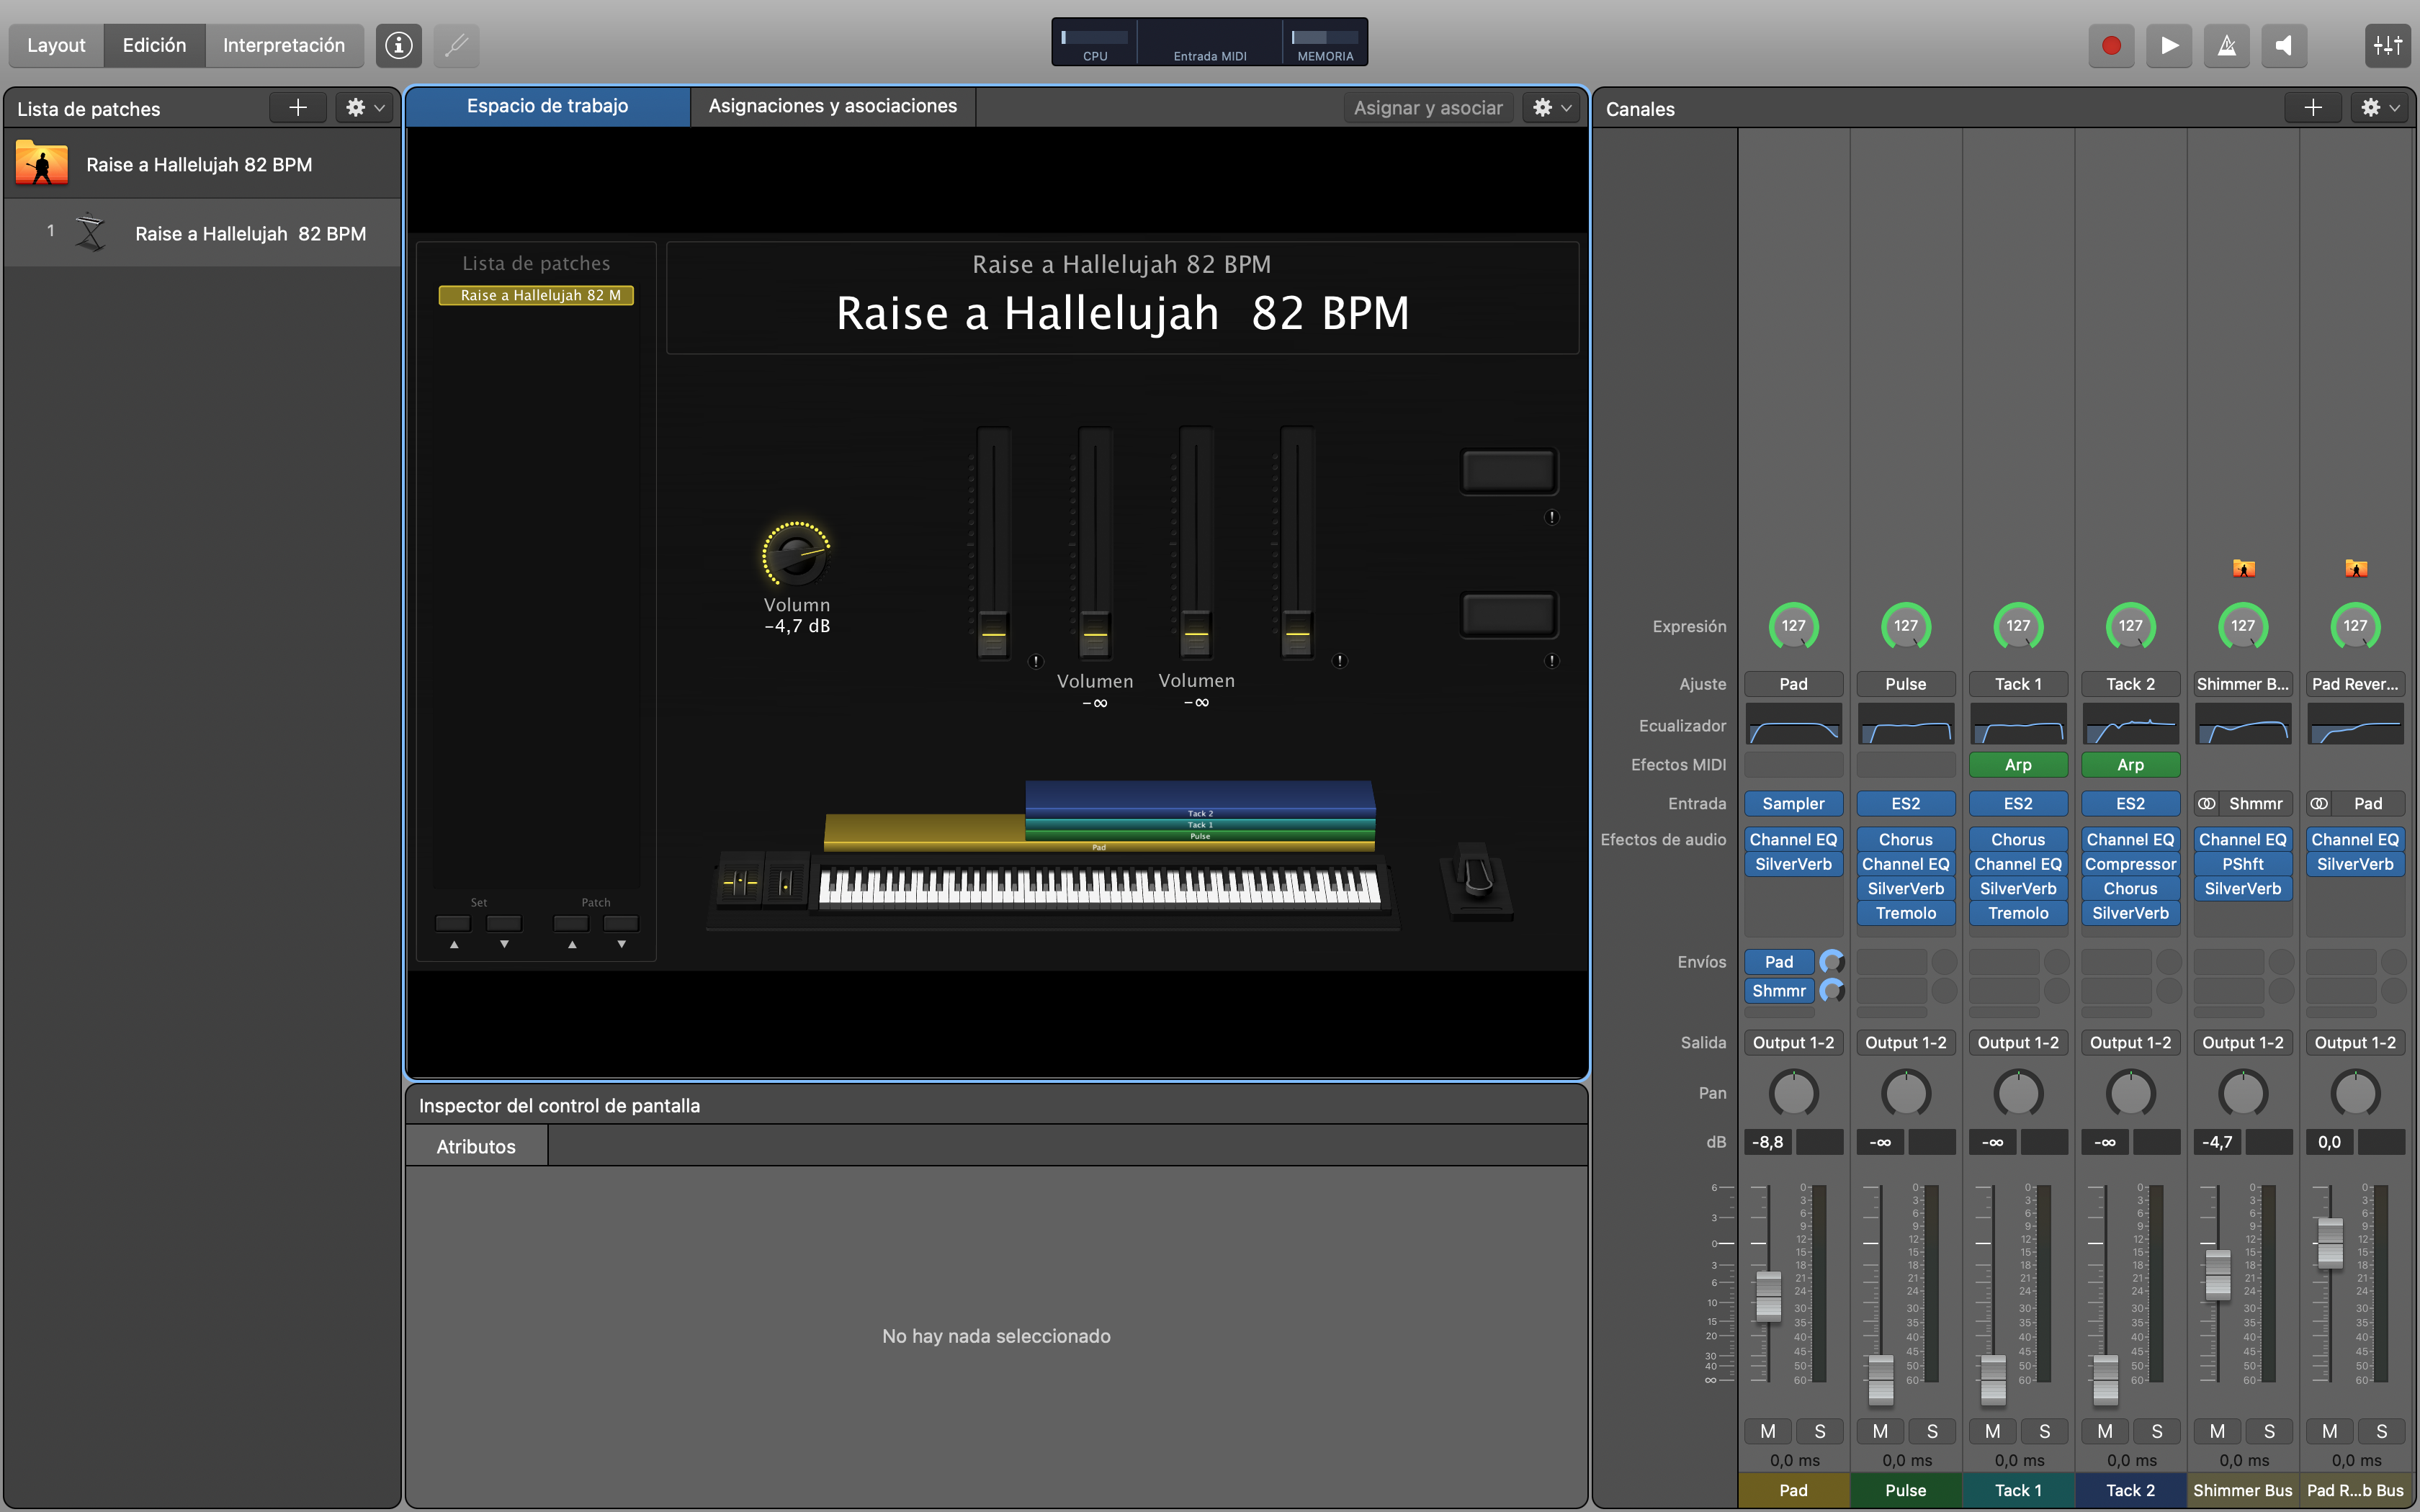
Task: Solo the Pulse channel
Action: 1932,1430
